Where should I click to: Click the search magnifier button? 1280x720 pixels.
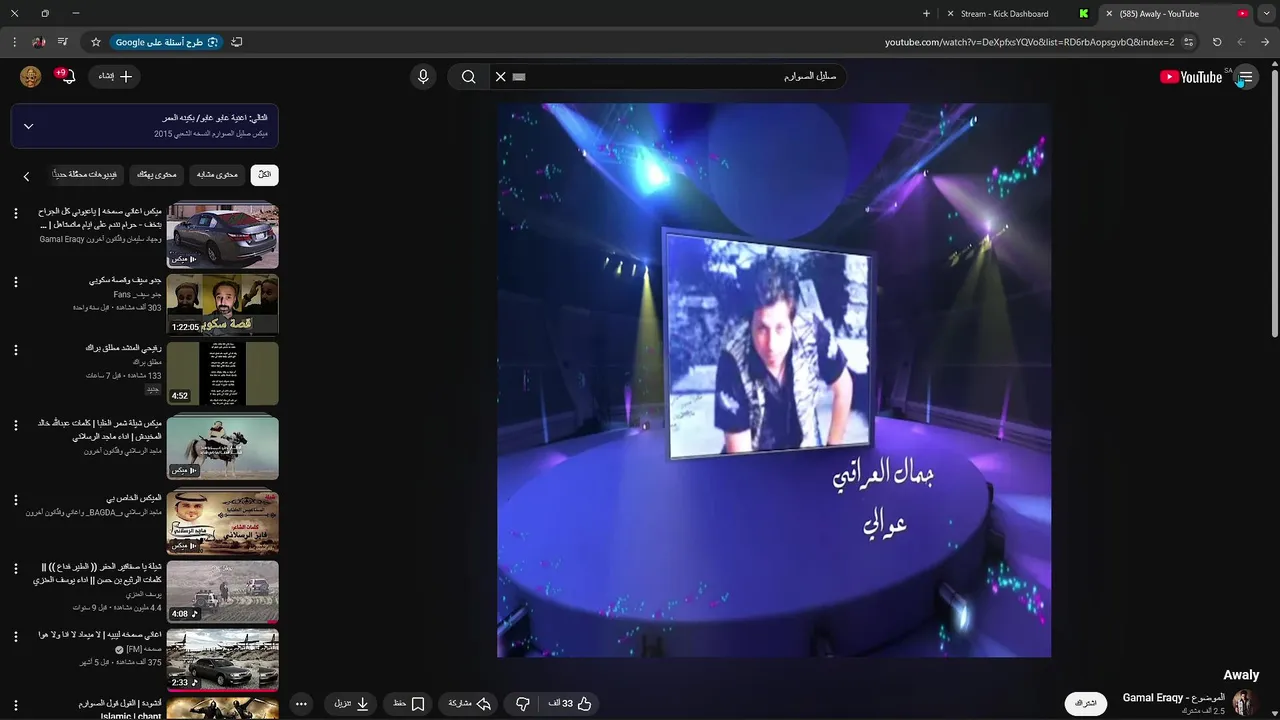click(x=468, y=77)
